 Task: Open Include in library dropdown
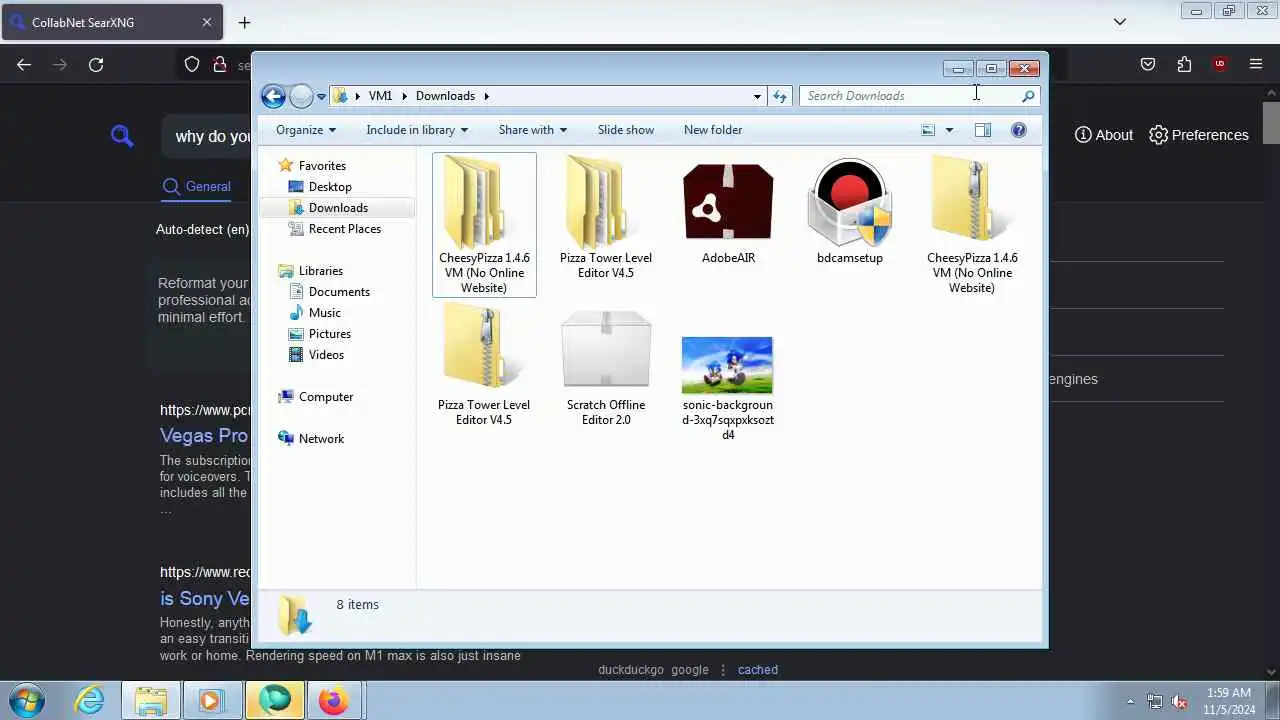pos(417,130)
